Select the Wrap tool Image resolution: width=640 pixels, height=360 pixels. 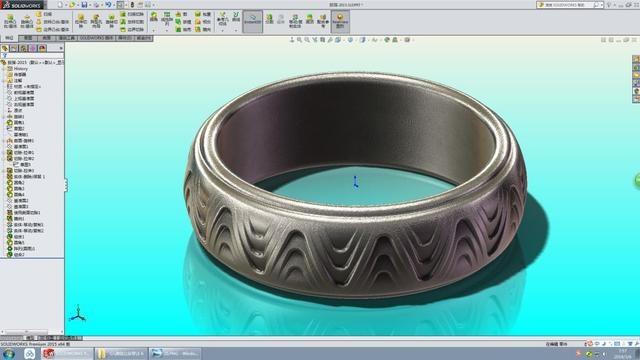pos(203,14)
